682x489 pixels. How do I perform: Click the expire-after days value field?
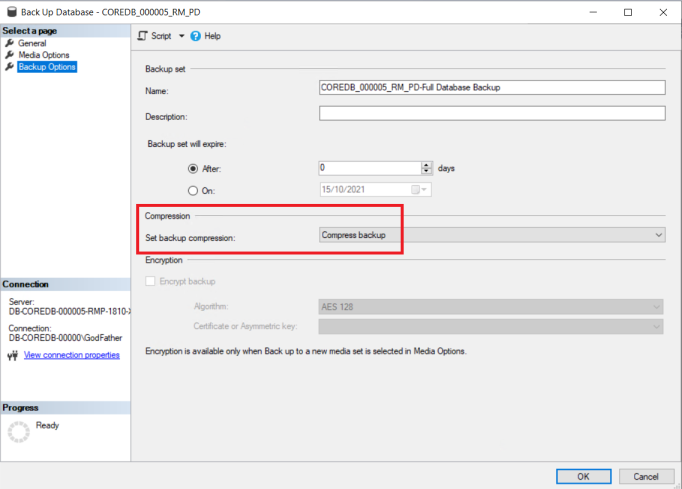[x=370, y=168]
